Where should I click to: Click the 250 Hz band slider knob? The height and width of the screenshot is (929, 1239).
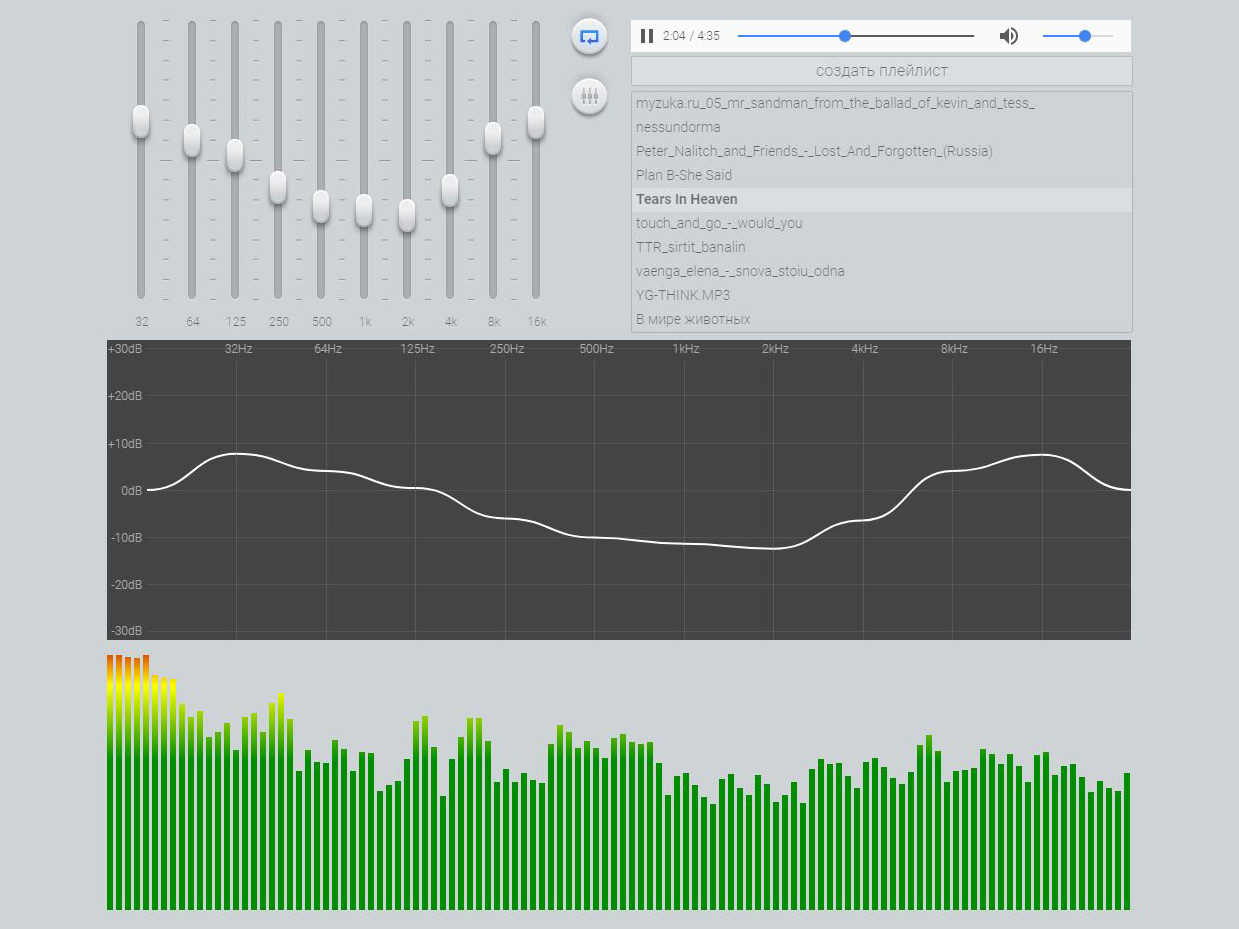click(x=278, y=187)
